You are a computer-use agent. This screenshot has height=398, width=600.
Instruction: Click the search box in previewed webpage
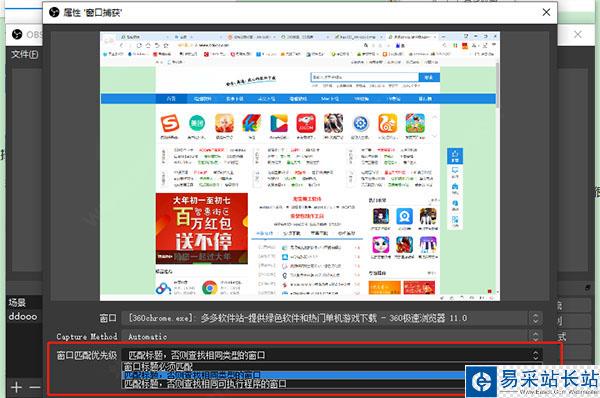coord(364,77)
